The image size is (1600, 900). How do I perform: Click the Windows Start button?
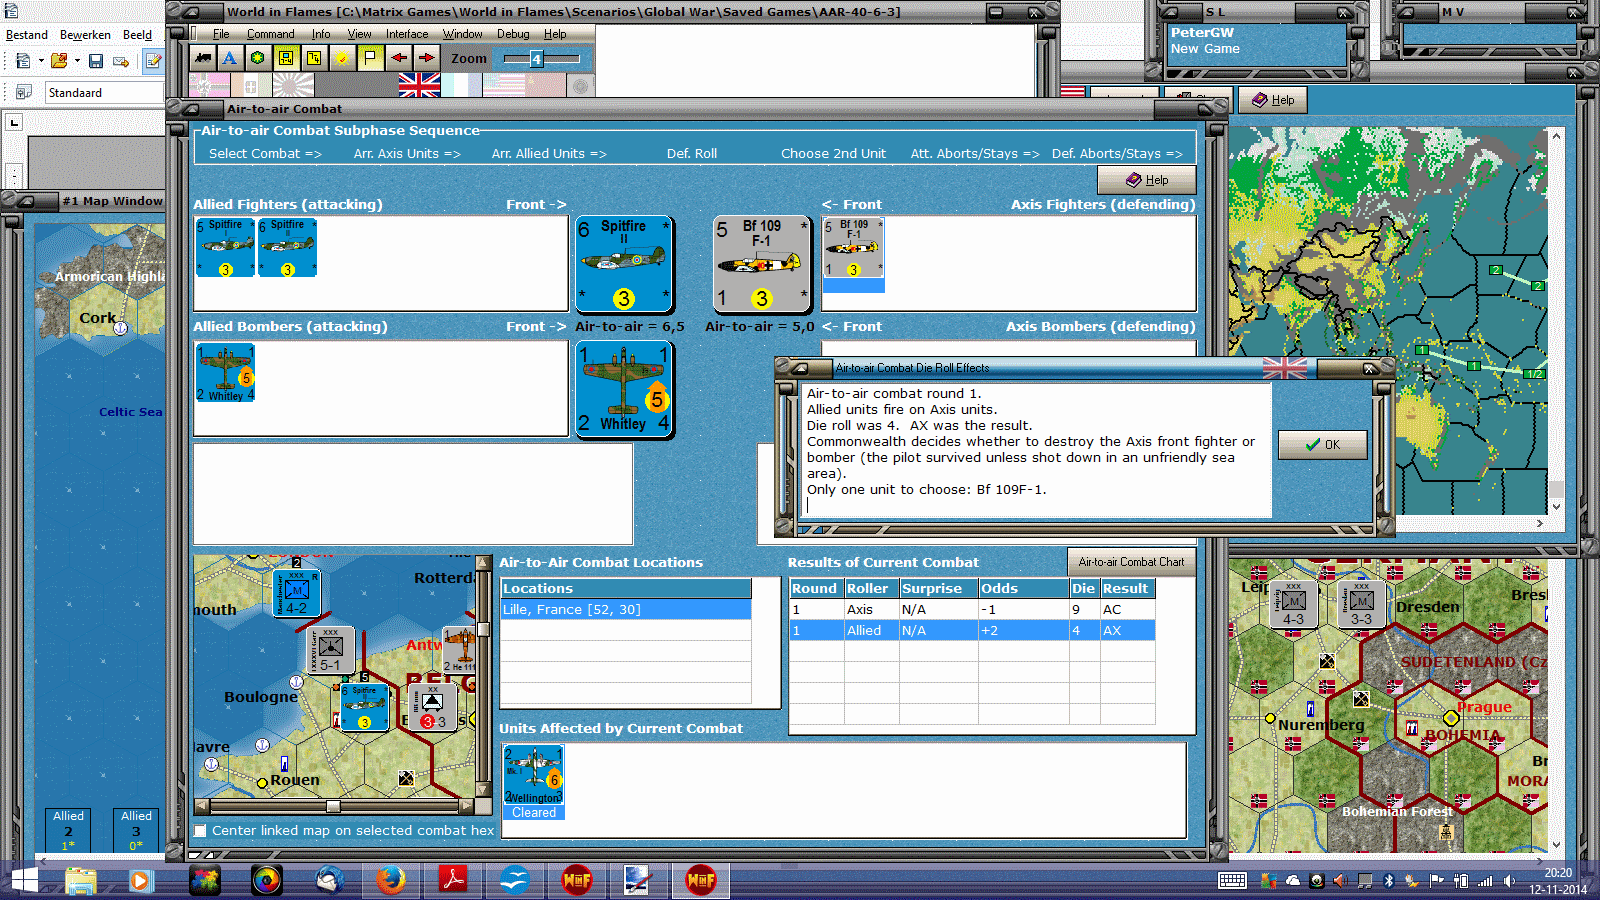(24, 880)
